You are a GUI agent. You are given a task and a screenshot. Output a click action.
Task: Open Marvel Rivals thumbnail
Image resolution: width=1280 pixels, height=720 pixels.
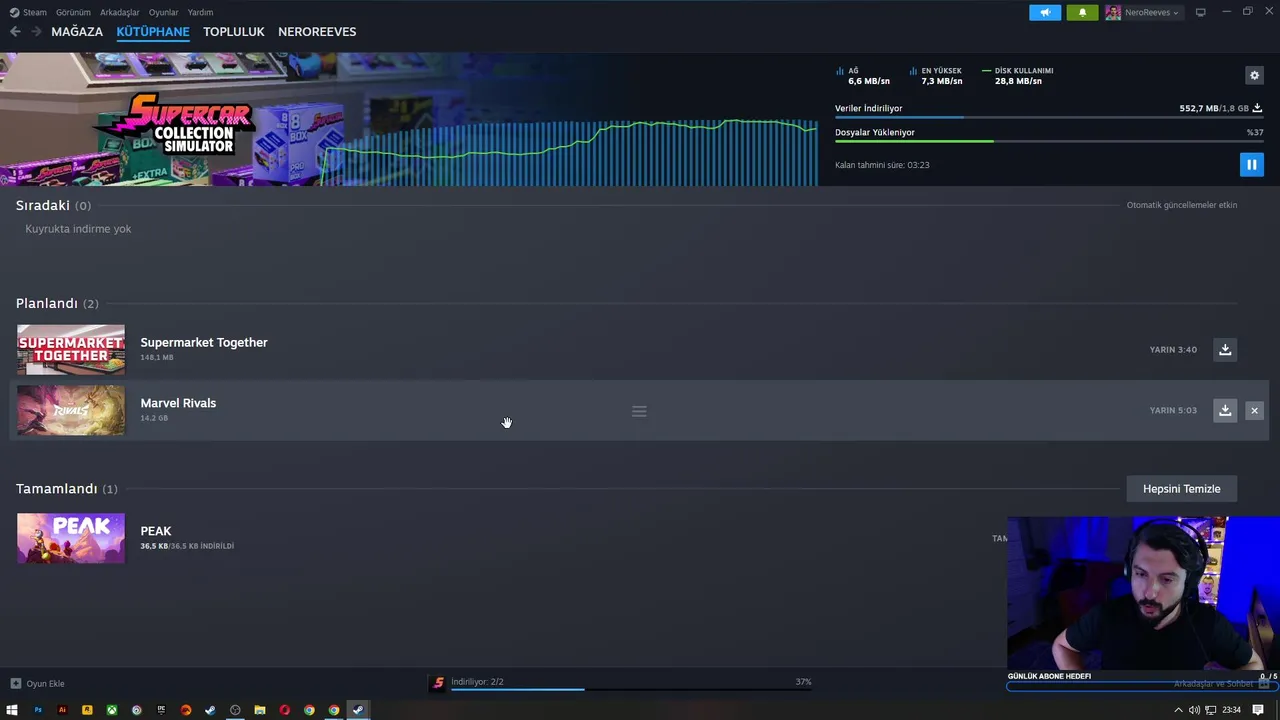(71, 410)
